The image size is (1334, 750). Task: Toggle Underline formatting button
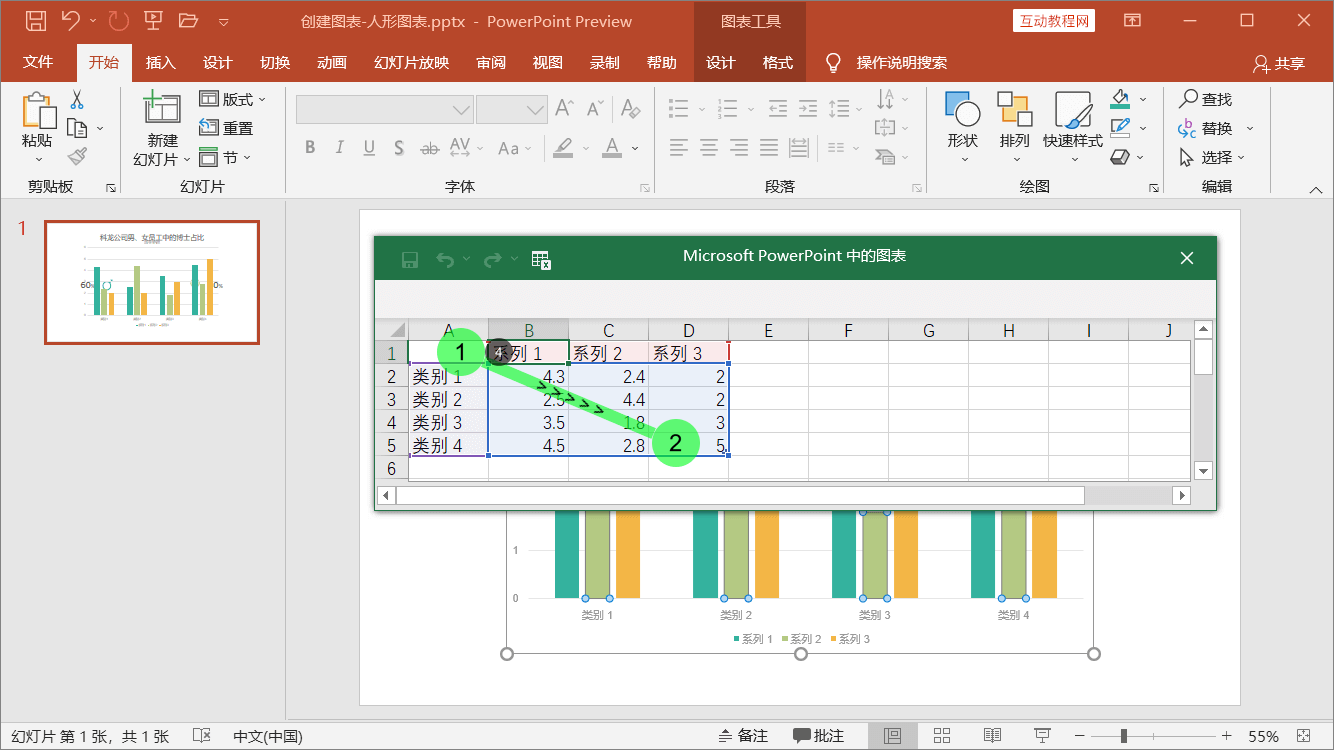click(369, 148)
